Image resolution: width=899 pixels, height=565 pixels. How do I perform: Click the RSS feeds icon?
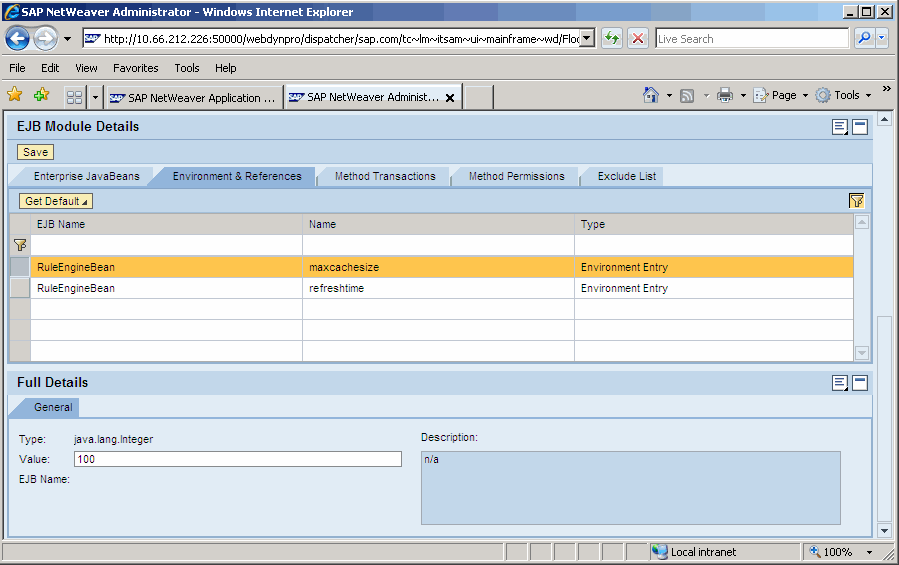point(686,95)
